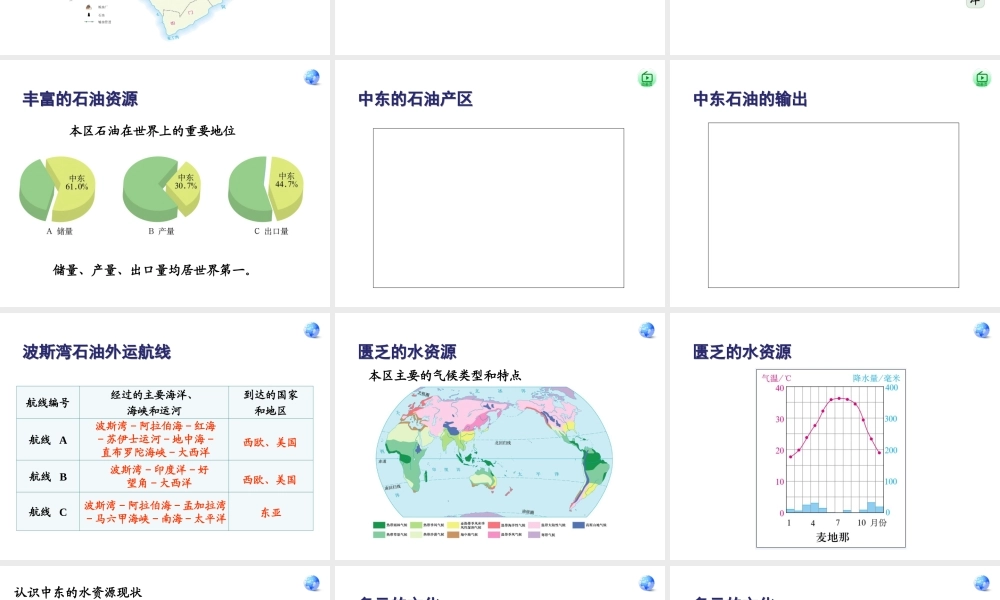The image size is (1000, 600).
Task: Click the 航线编号 table header
Action: 48,402
